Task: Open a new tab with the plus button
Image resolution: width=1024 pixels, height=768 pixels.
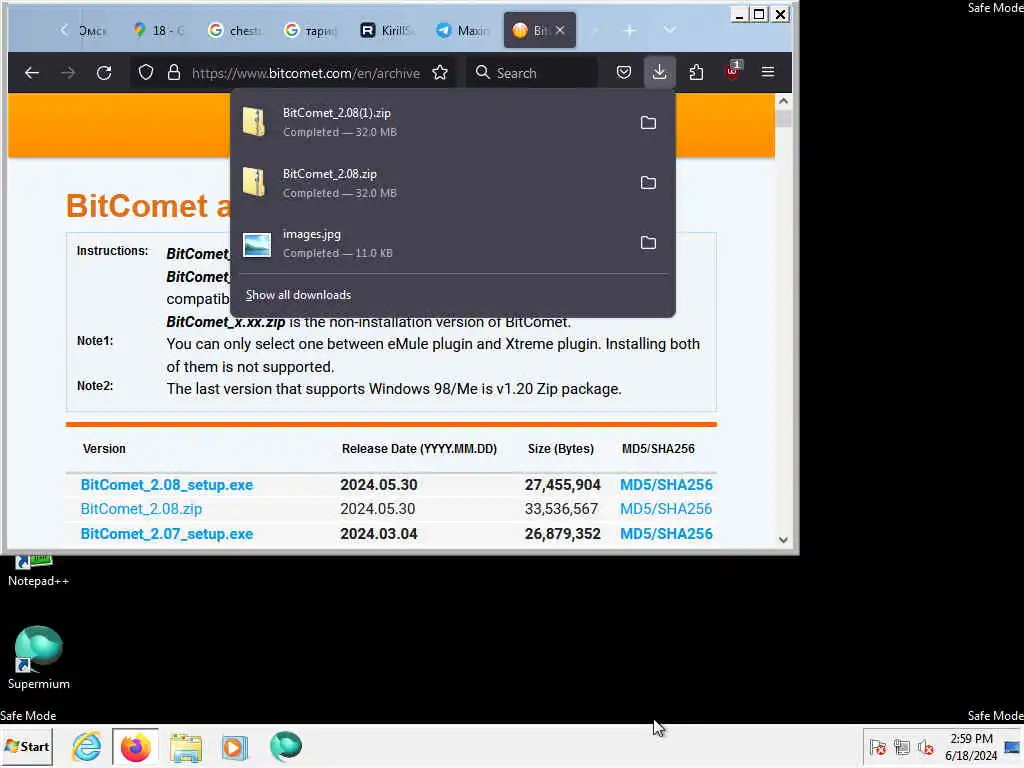Action: (x=630, y=31)
